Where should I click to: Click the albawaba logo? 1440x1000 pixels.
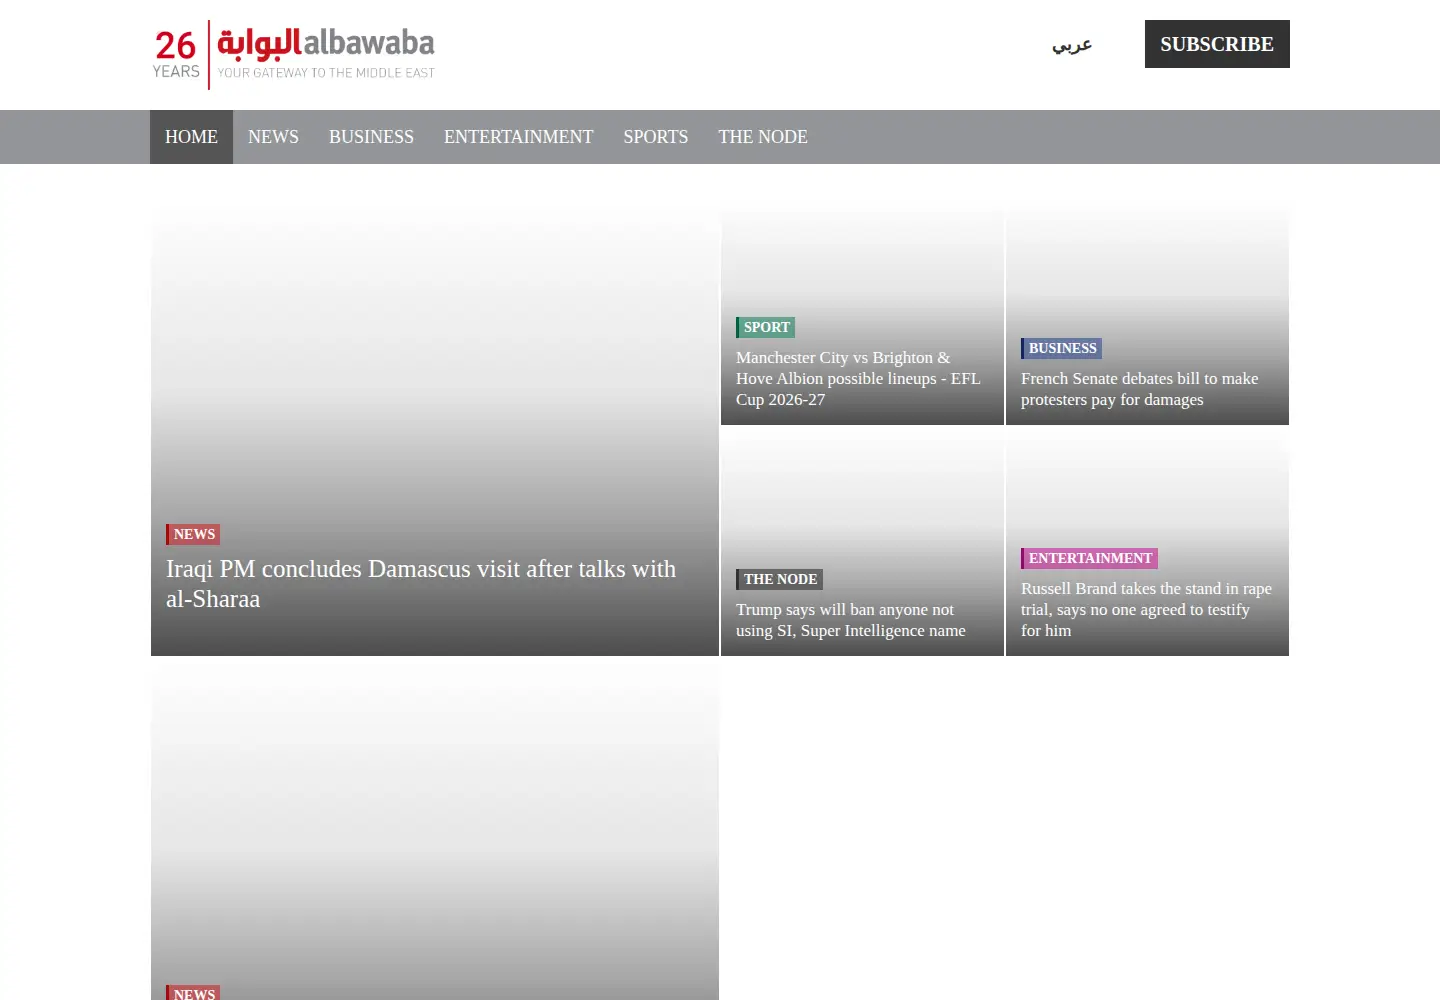294,54
